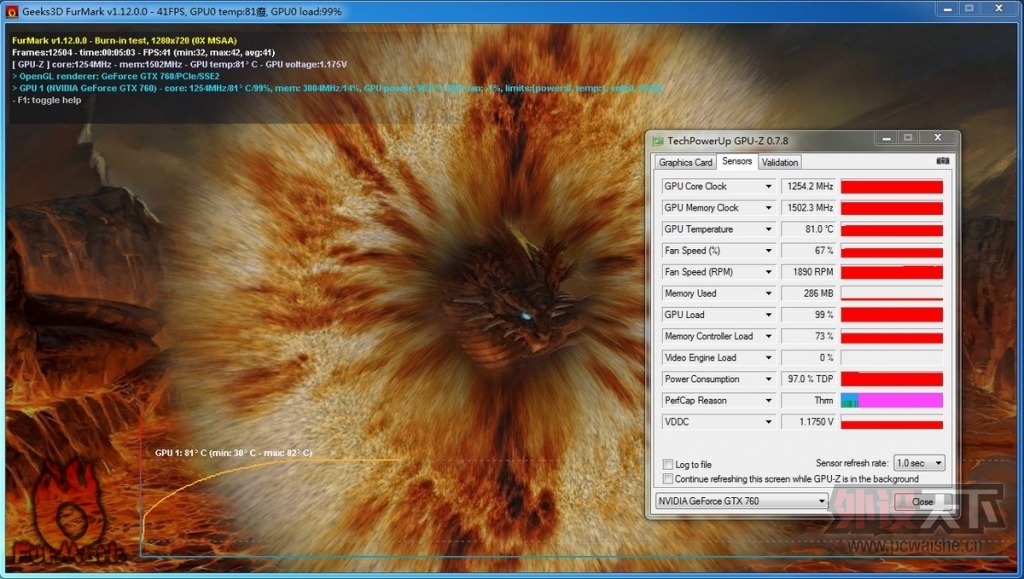Viewport: 1024px width, 579px height.
Task: Open the Sensor refresh rate dropdown
Action: (919, 463)
